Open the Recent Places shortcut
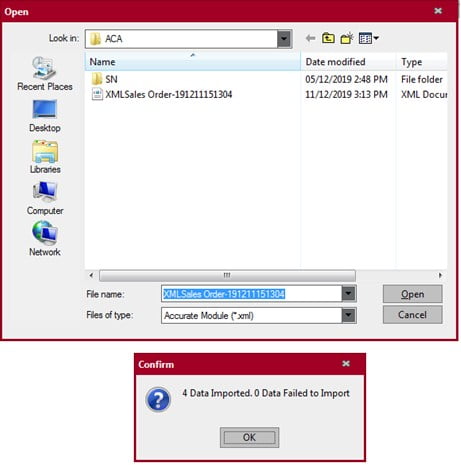 tap(45, 74)
